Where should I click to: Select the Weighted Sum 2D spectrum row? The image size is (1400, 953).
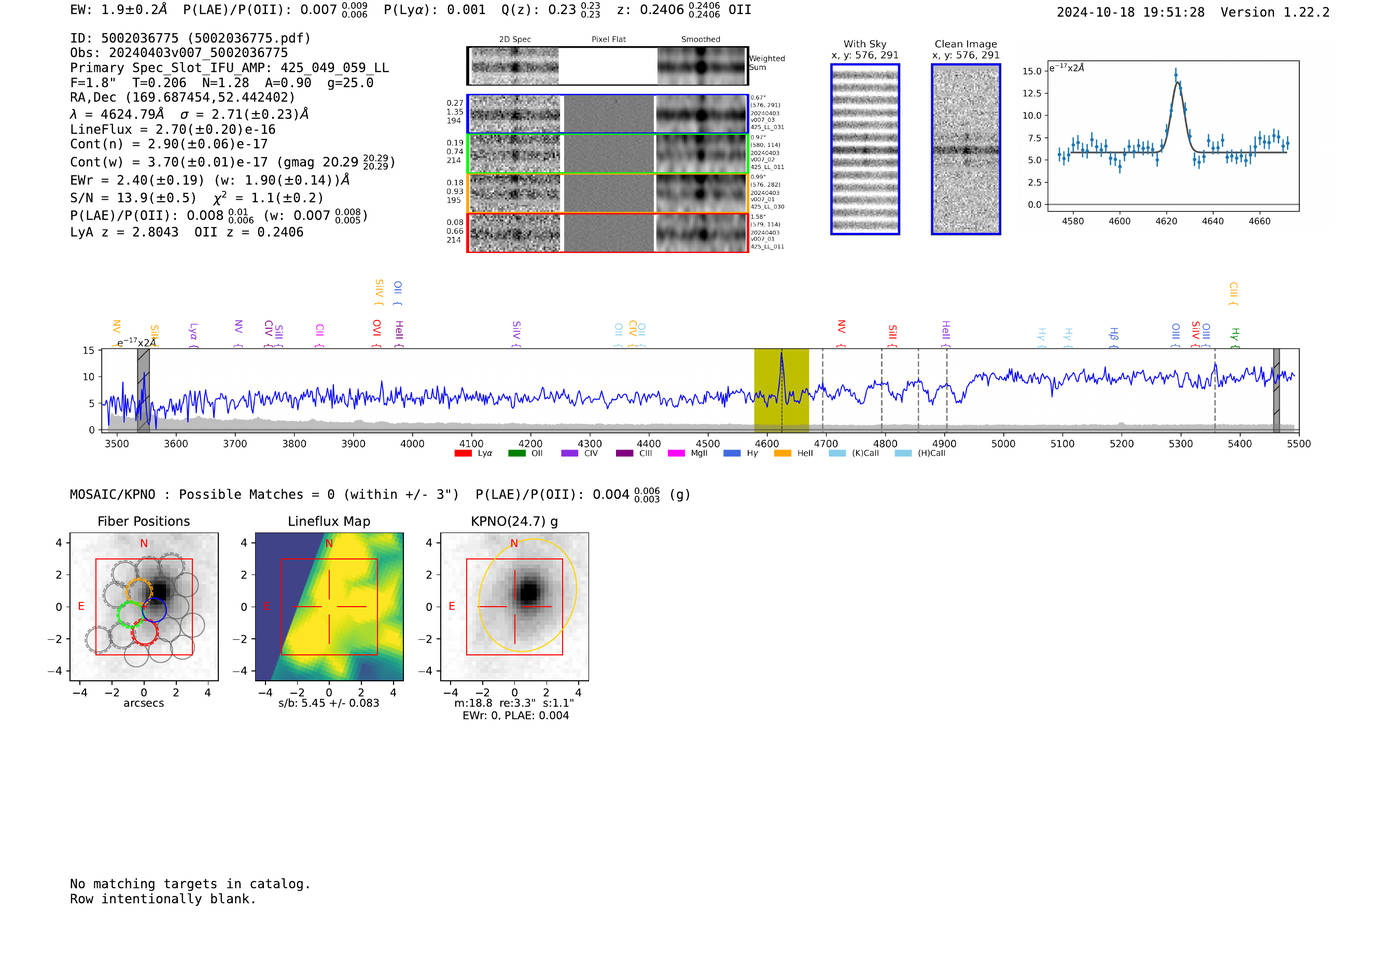click(608, 66)
